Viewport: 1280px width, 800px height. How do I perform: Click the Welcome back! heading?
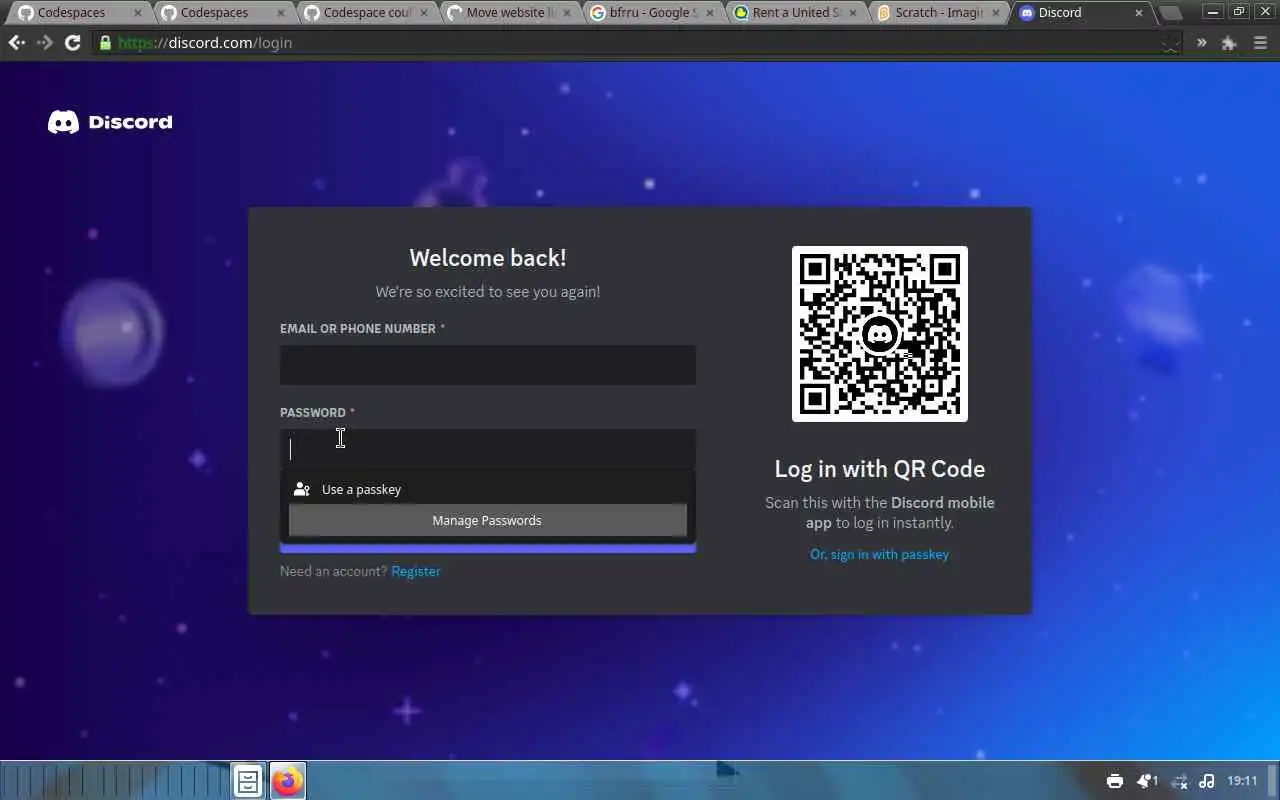pyautogui.click(x=488, y=258)
